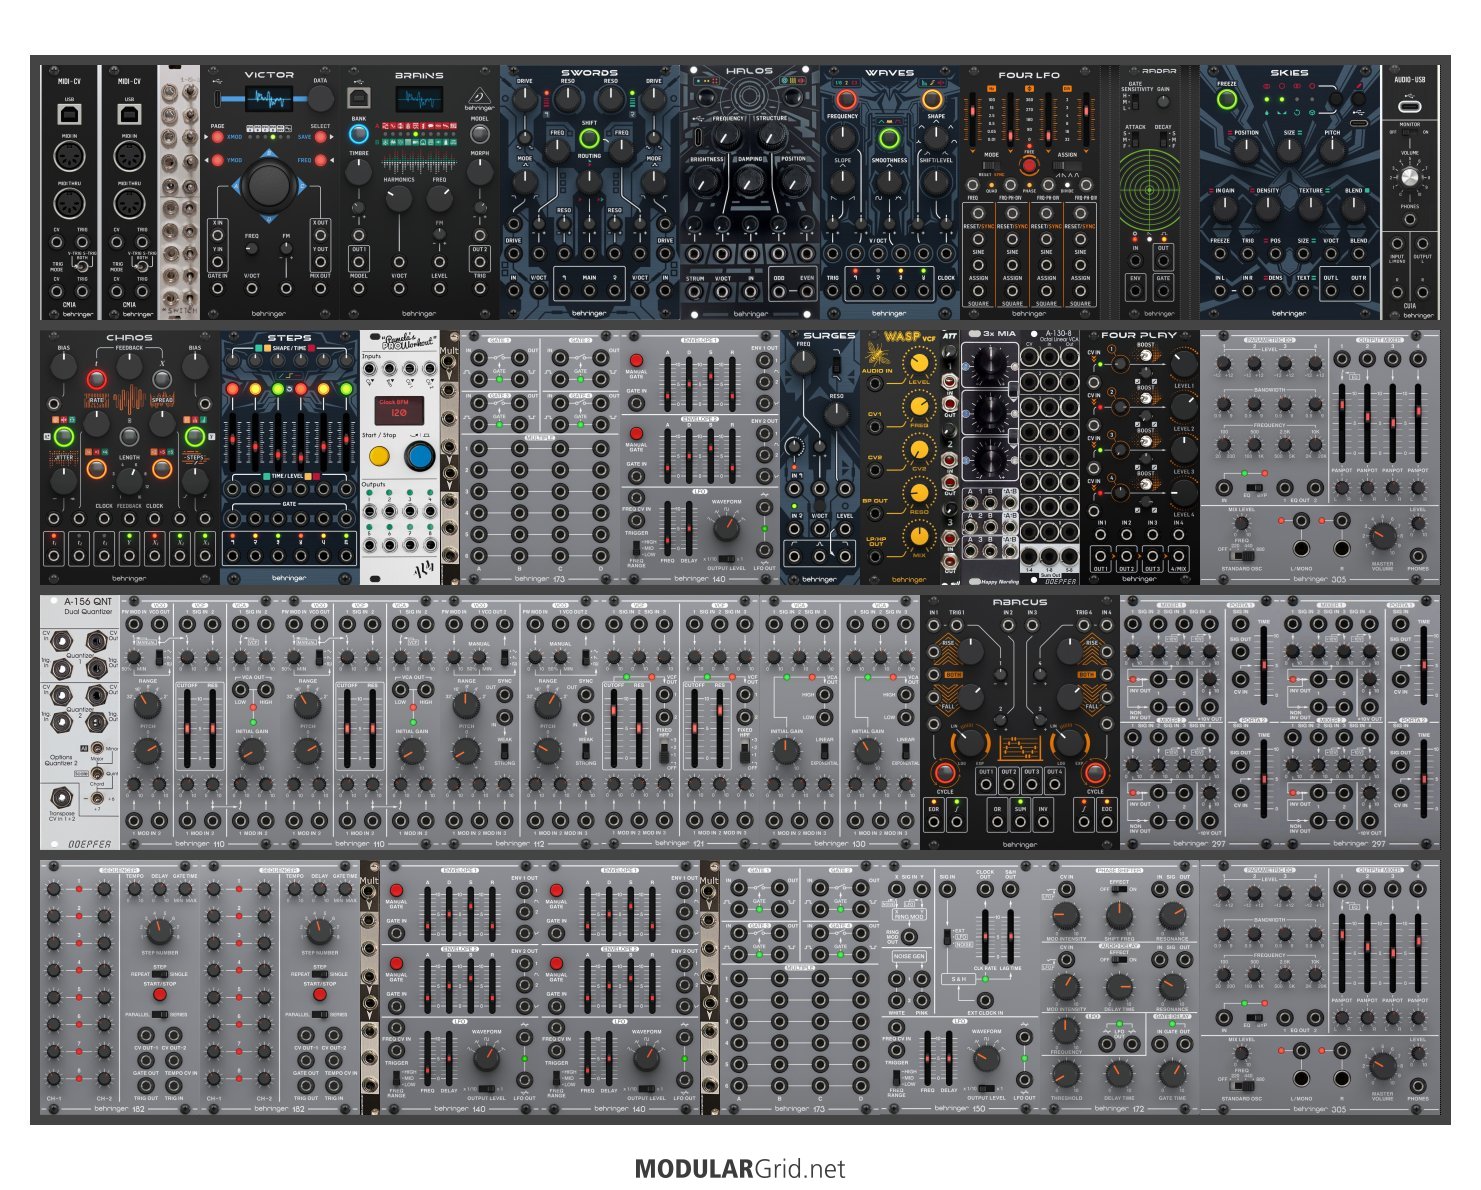Click the PITCH knob on the Skies module

pos(1332,151)
